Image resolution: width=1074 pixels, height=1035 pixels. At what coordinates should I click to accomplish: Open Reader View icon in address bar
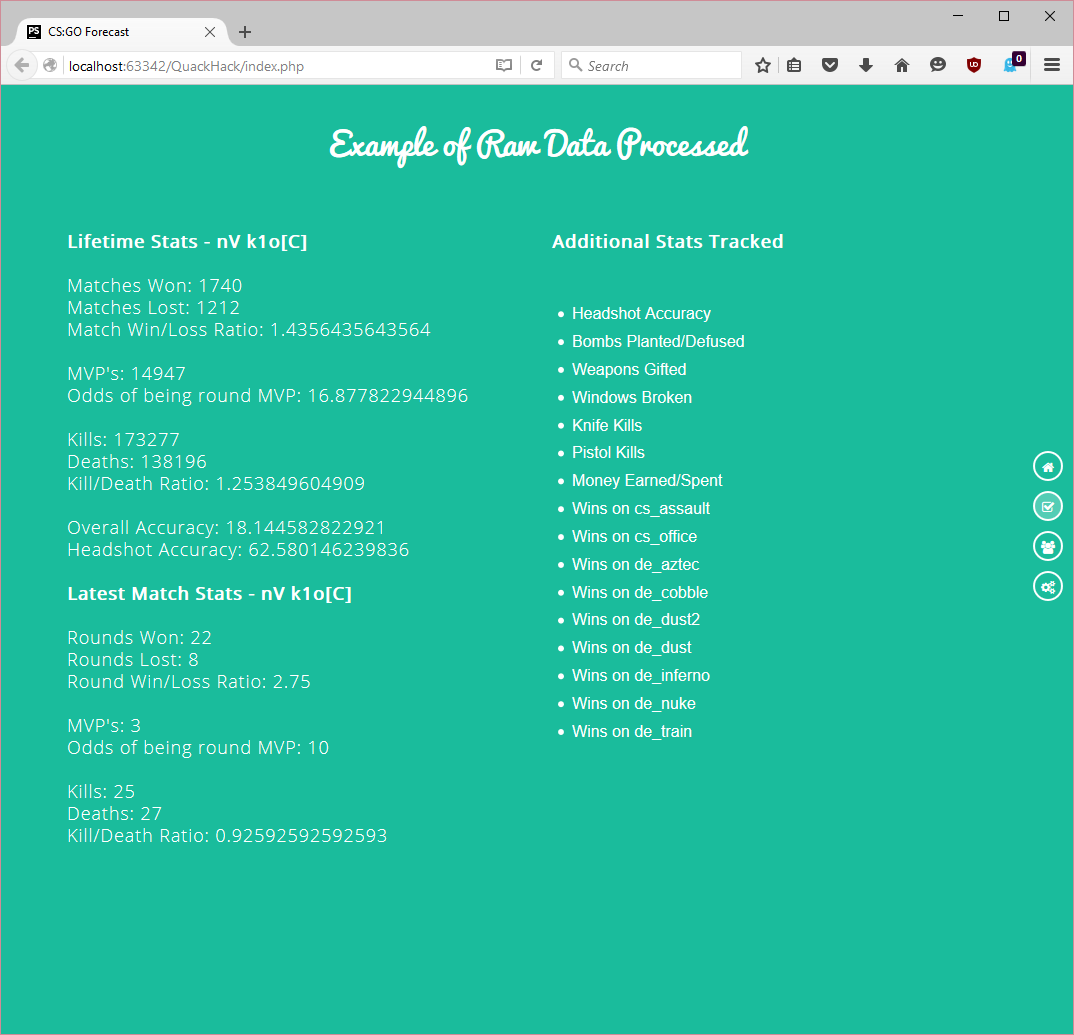pyautogui.click(x=503, y=66)
